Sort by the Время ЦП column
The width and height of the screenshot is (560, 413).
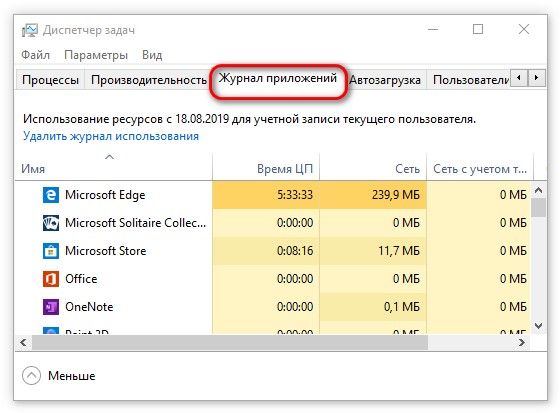266,166
